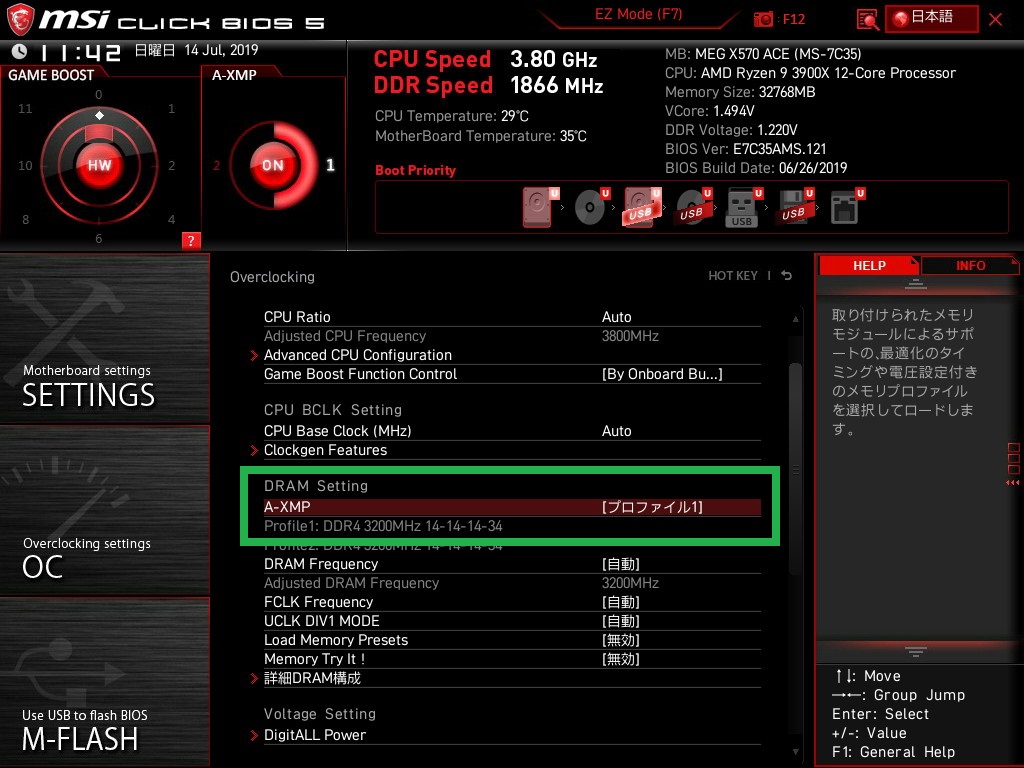Click the Profile1: DDR4 3200MHz 14-14-14-34 line
Viewport: 1024px width, 768px height.
[383, 526]
